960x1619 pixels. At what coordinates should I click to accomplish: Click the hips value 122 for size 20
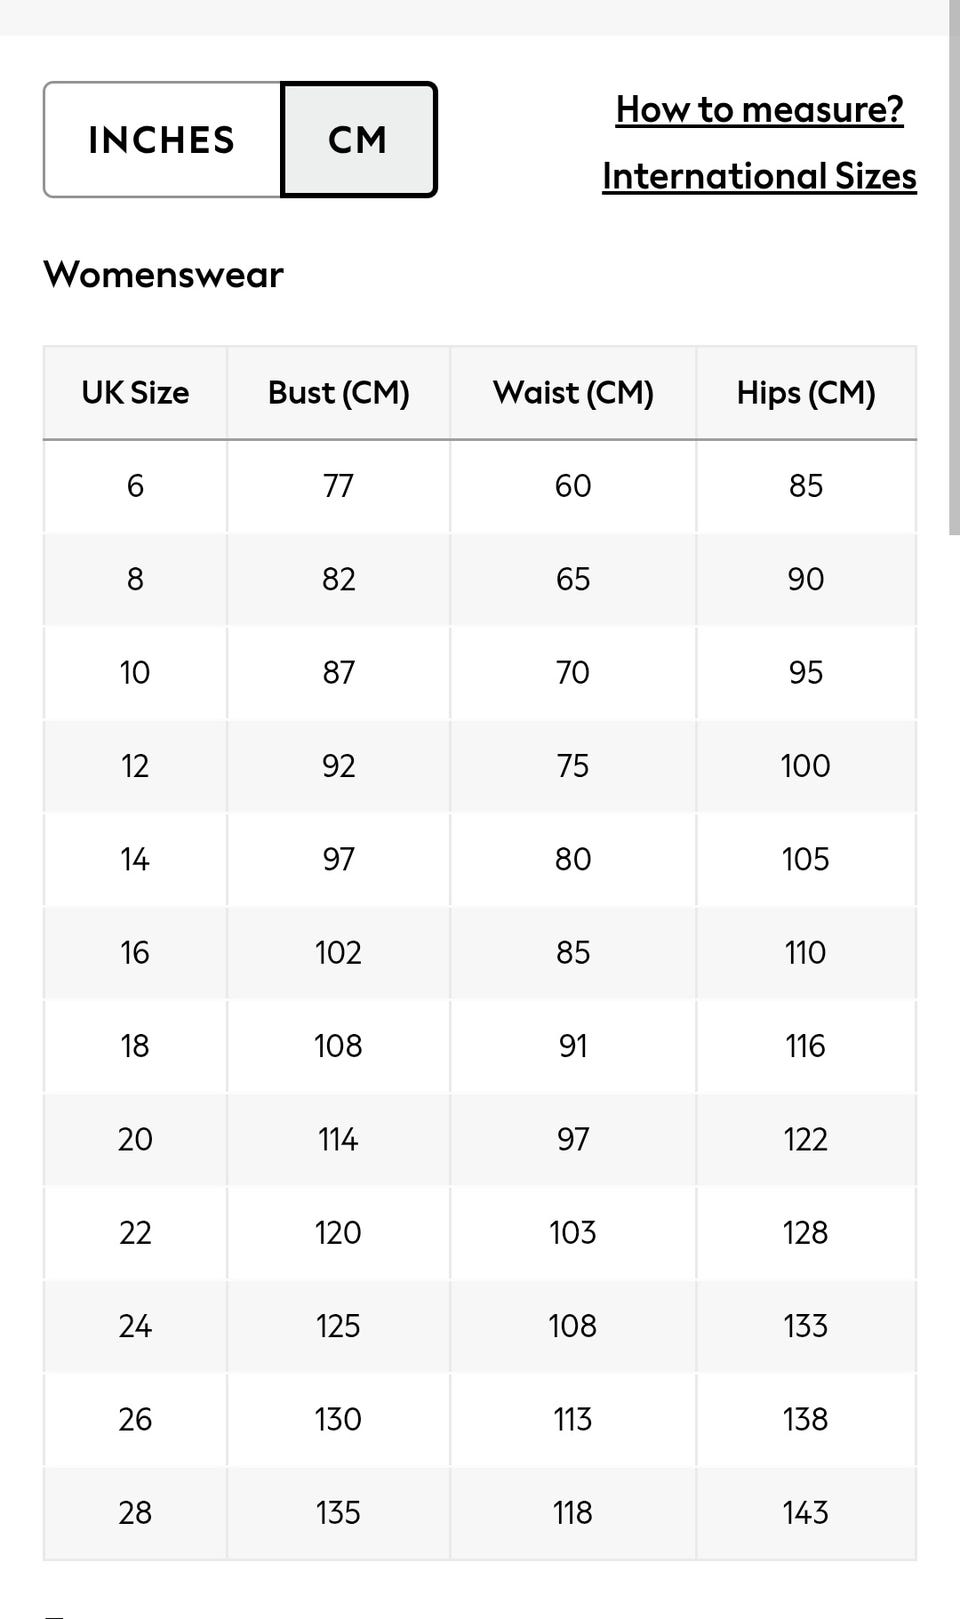[x=806, y=1140]
